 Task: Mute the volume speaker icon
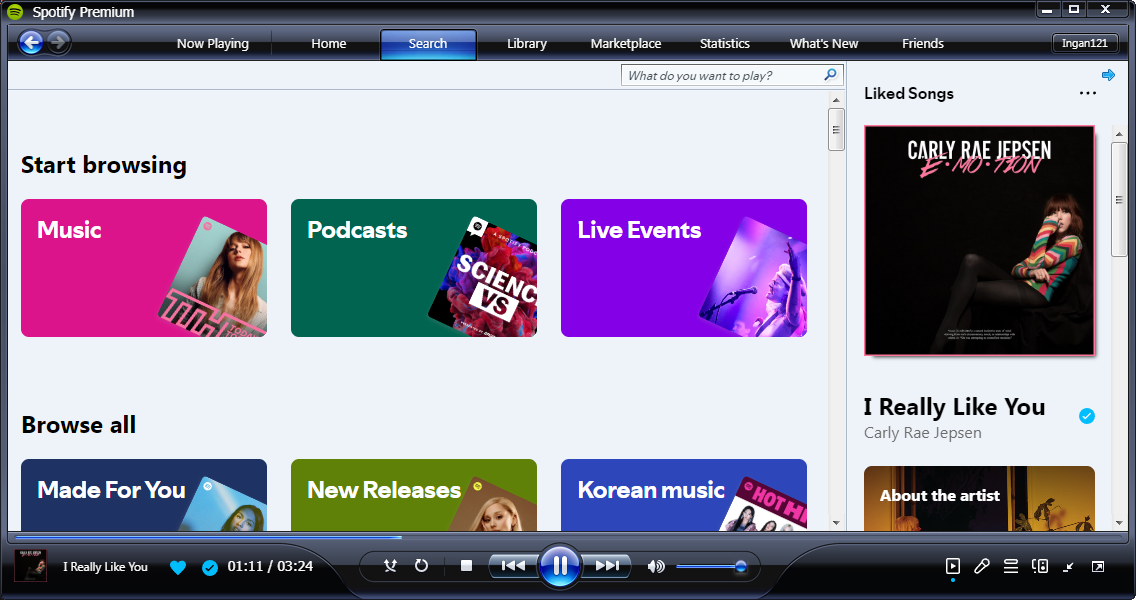656,566
